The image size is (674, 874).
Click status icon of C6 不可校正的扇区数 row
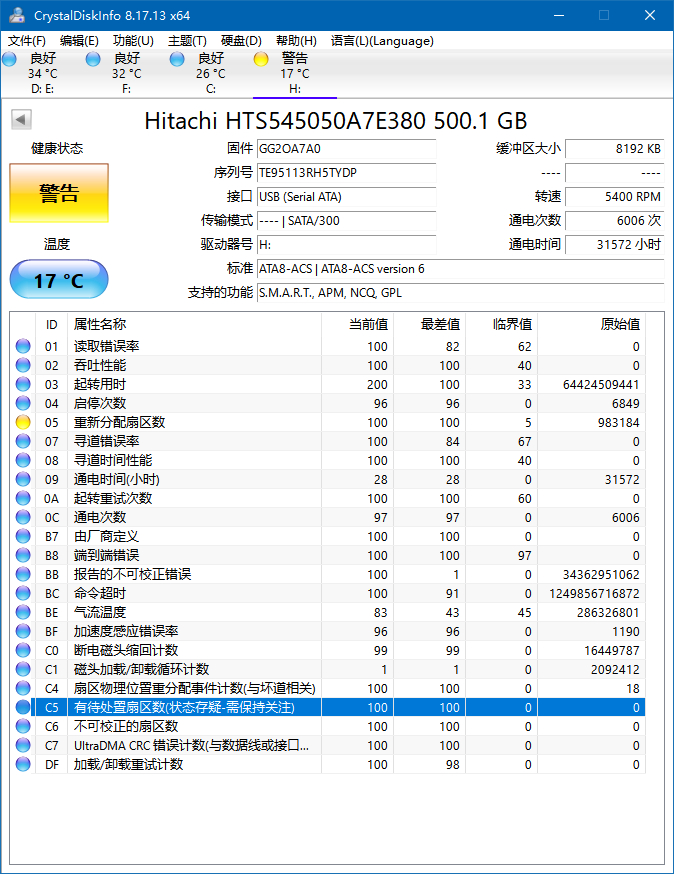23,726
